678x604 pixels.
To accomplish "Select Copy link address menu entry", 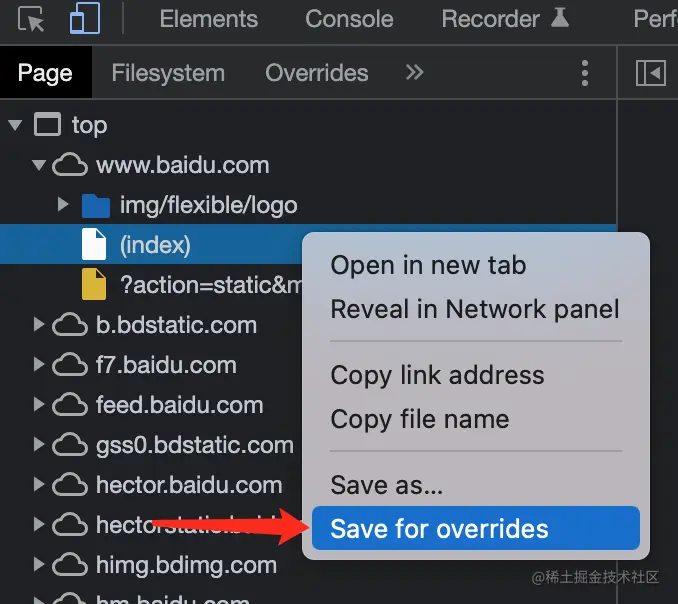I will [437, 375].
